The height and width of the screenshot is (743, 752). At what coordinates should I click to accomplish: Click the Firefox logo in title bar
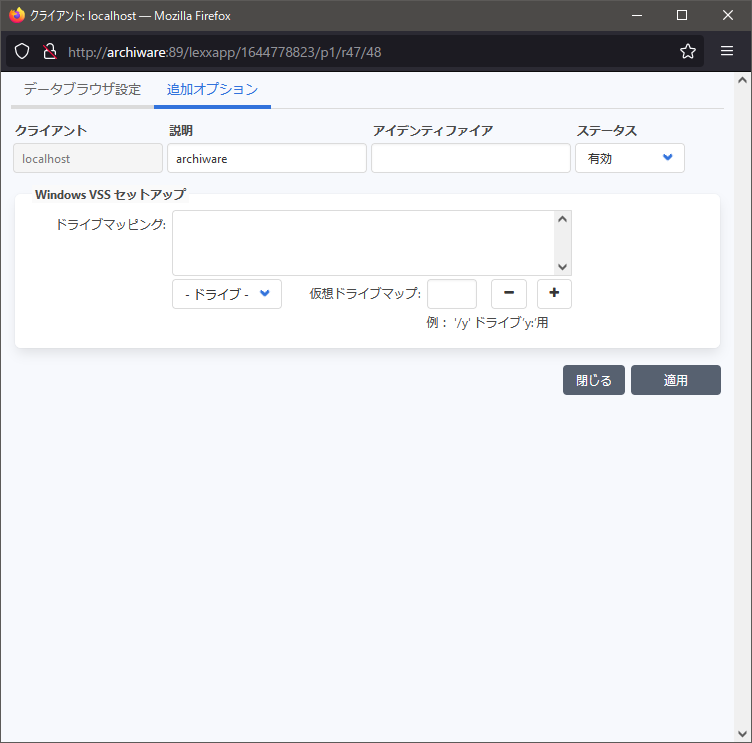tap(16, 16)
